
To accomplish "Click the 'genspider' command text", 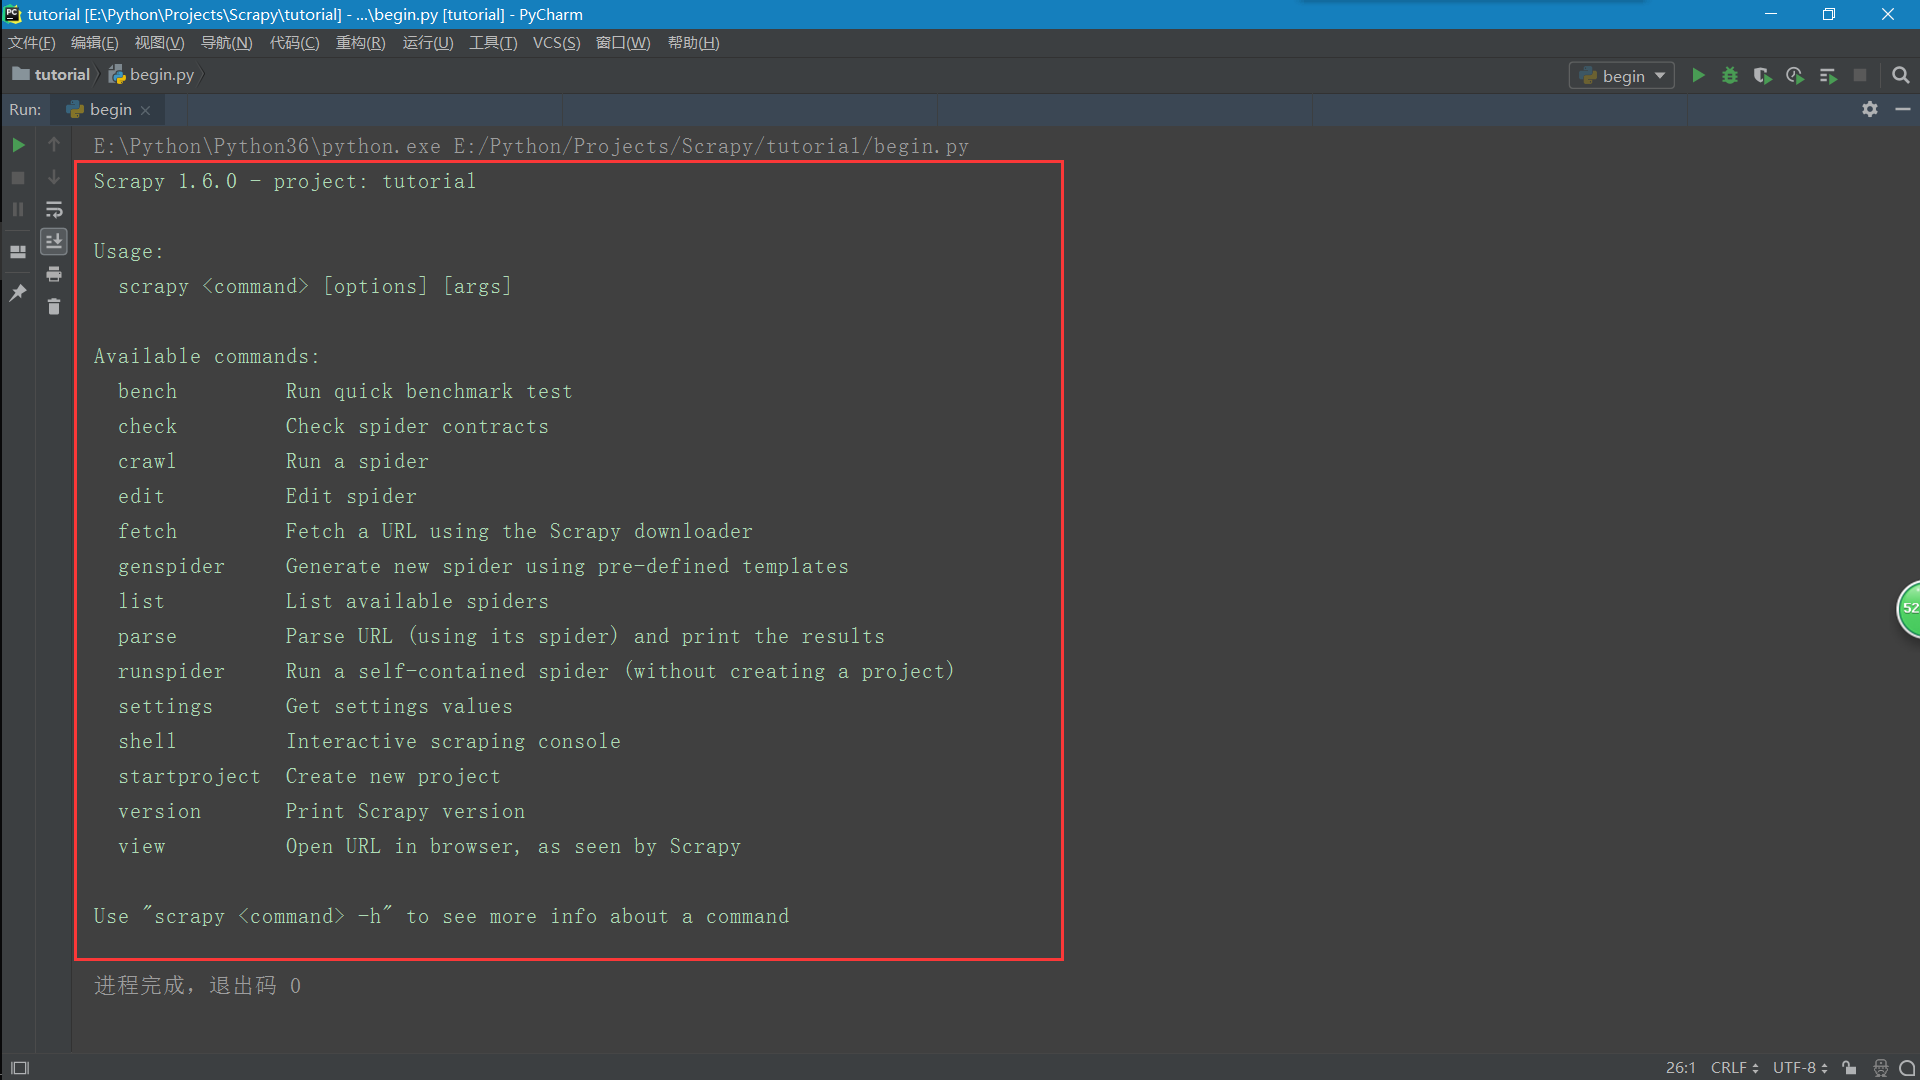I will [171, 566].
